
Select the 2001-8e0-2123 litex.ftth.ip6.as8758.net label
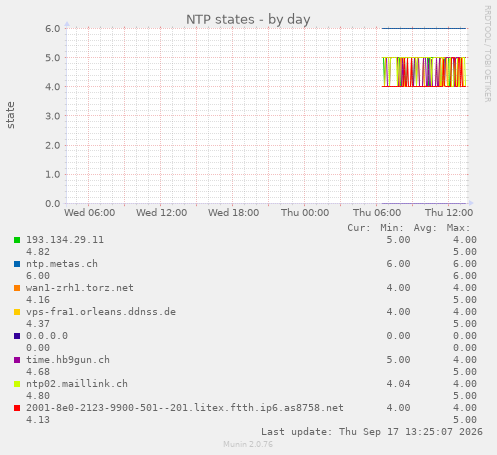(x=185, y=408)
